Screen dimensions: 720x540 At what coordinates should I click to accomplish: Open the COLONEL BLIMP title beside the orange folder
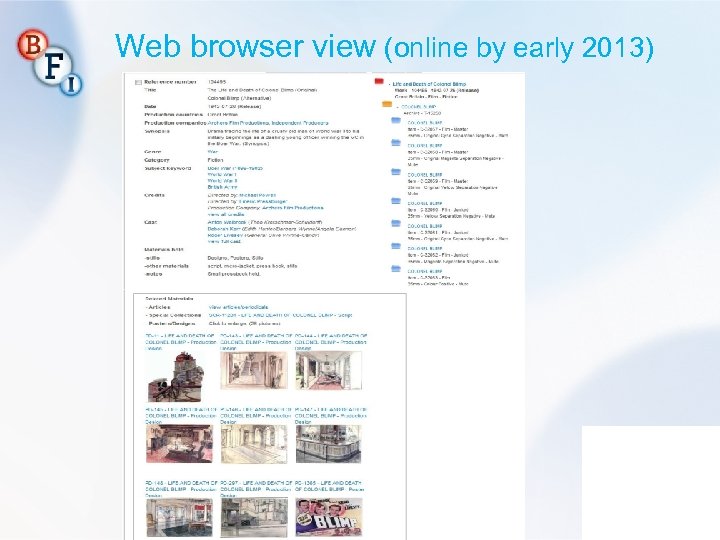[419, 107]
